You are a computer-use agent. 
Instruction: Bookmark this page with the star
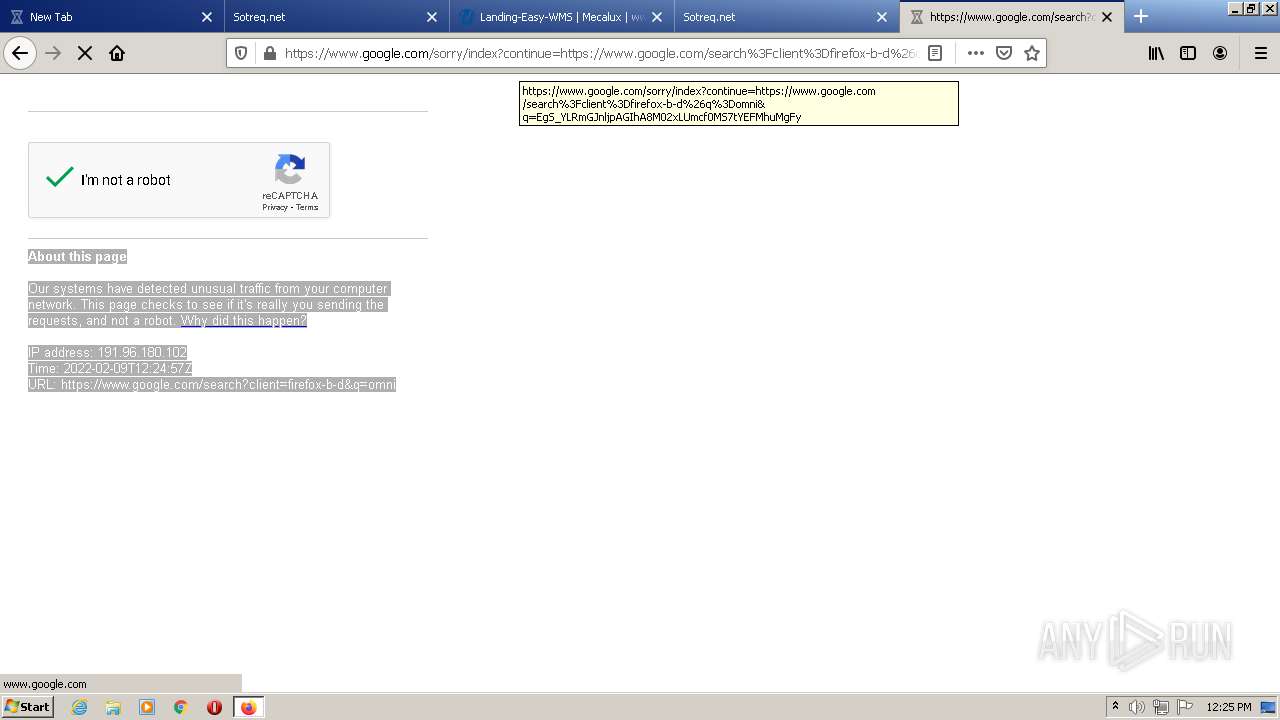point(1032,53)
